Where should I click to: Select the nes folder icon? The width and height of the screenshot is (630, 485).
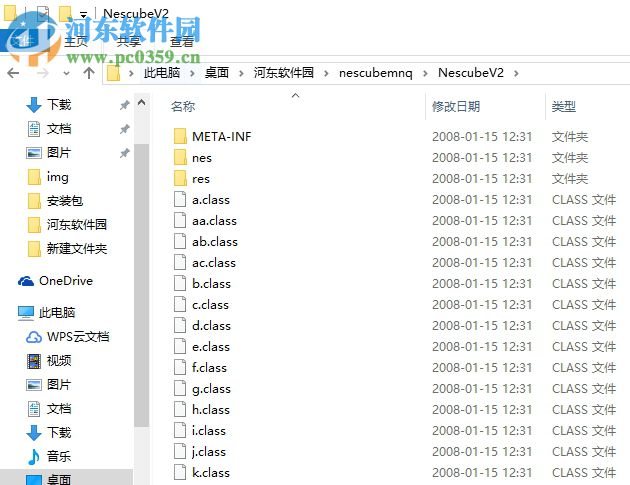[180, 157]
